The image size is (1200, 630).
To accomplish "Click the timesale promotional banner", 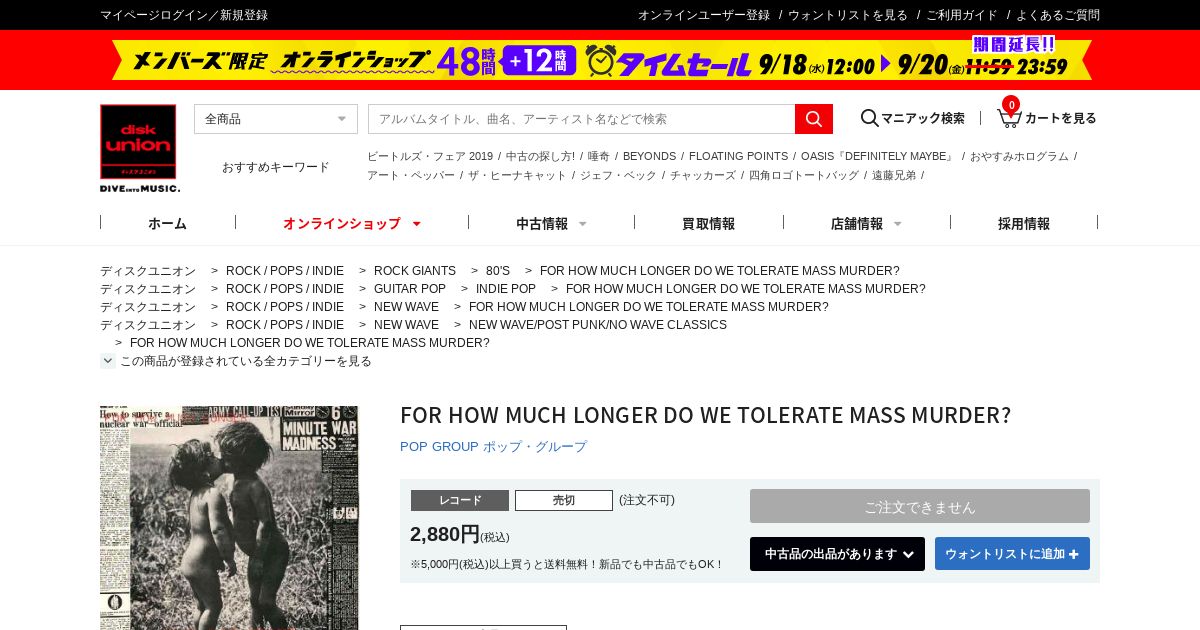I will tap(600, 60).
